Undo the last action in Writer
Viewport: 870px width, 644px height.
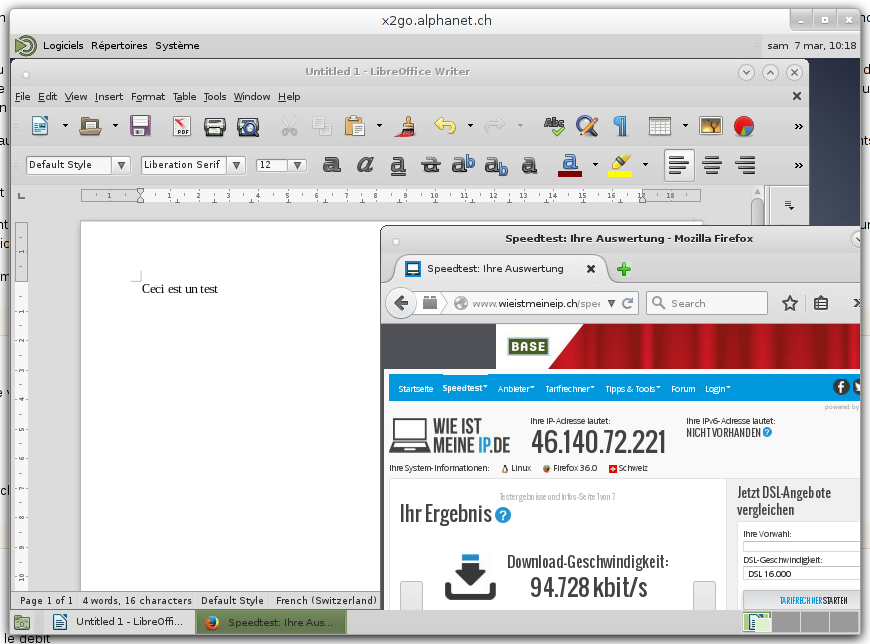pyautogui.click(x=445, y=125)
